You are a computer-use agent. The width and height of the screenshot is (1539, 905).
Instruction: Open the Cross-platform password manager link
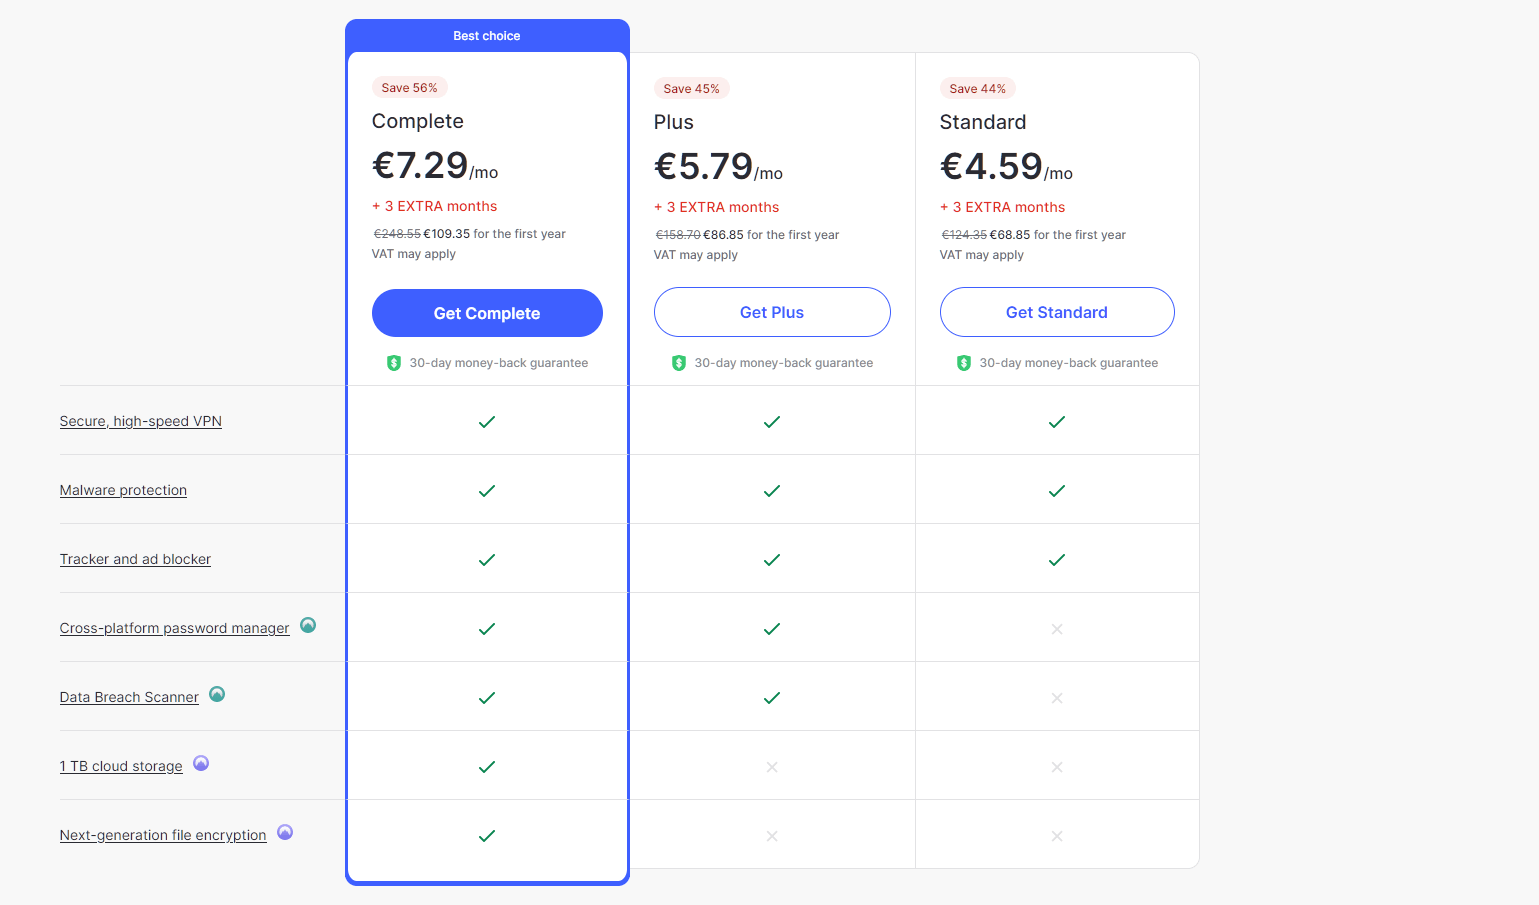[174, 628]
